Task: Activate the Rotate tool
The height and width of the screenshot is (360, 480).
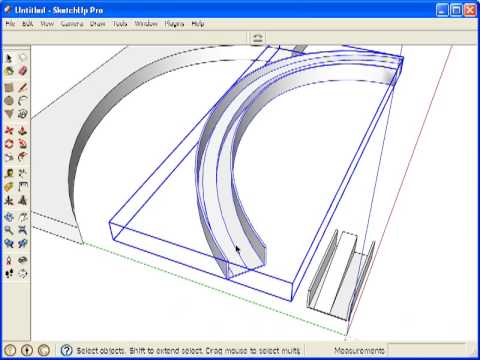Action: coord(9,144)
